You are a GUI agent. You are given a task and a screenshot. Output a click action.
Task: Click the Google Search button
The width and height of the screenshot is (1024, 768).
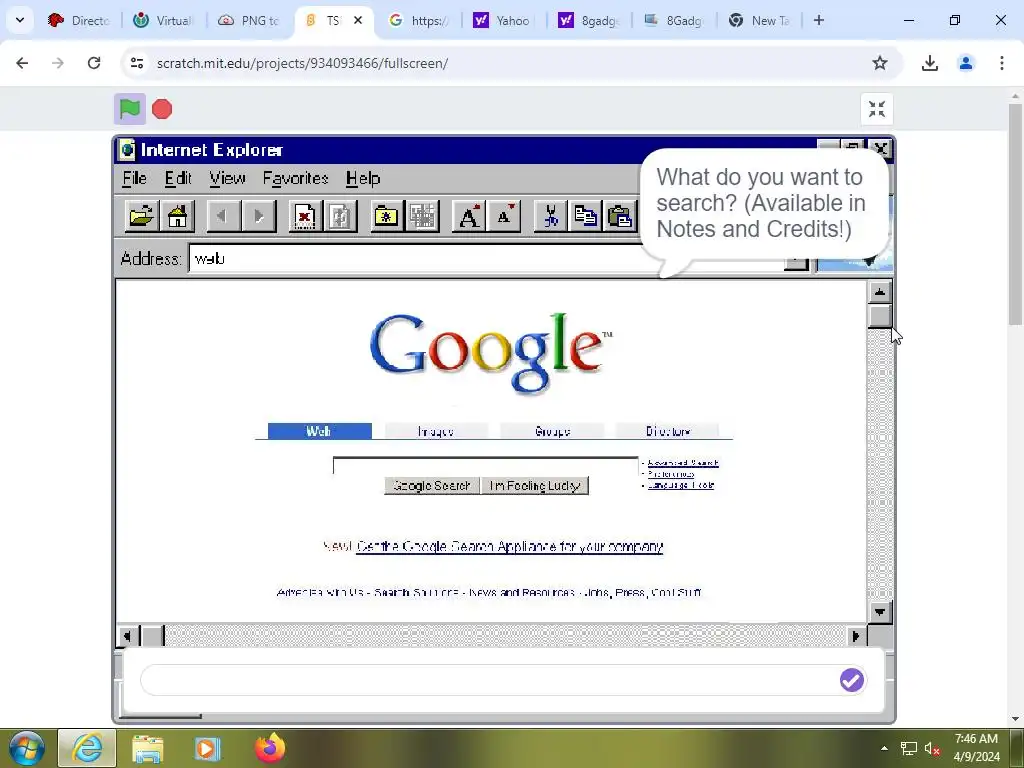(432, 486)
